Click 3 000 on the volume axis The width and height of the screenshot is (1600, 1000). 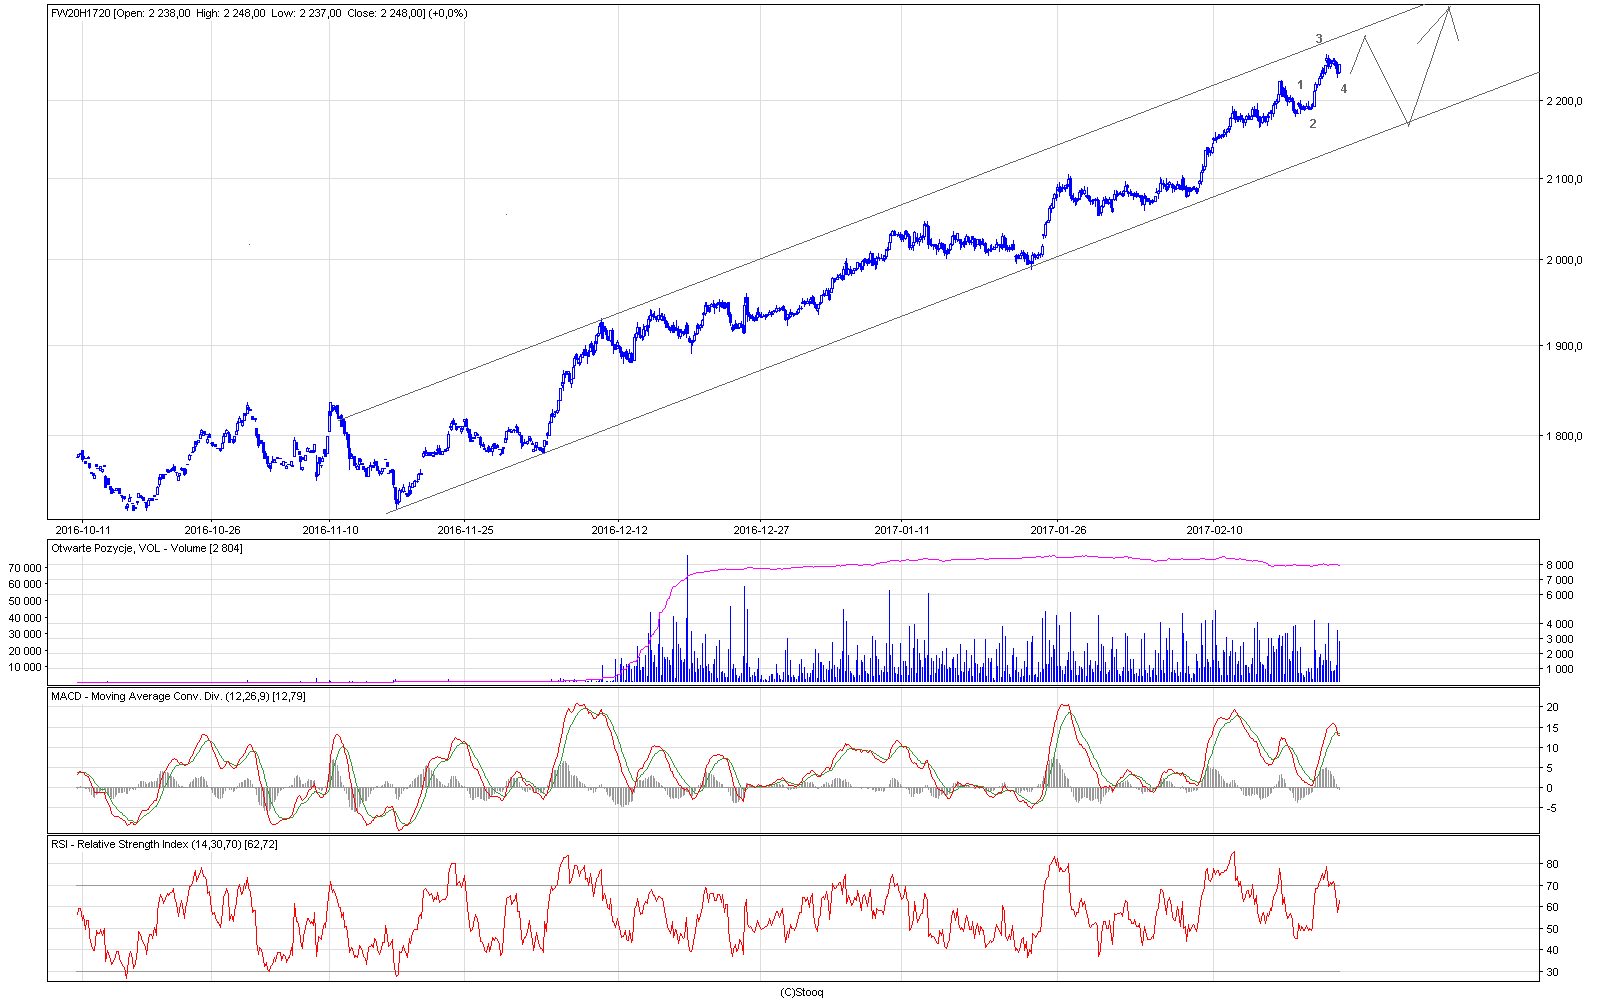(x=1560, y=639)
